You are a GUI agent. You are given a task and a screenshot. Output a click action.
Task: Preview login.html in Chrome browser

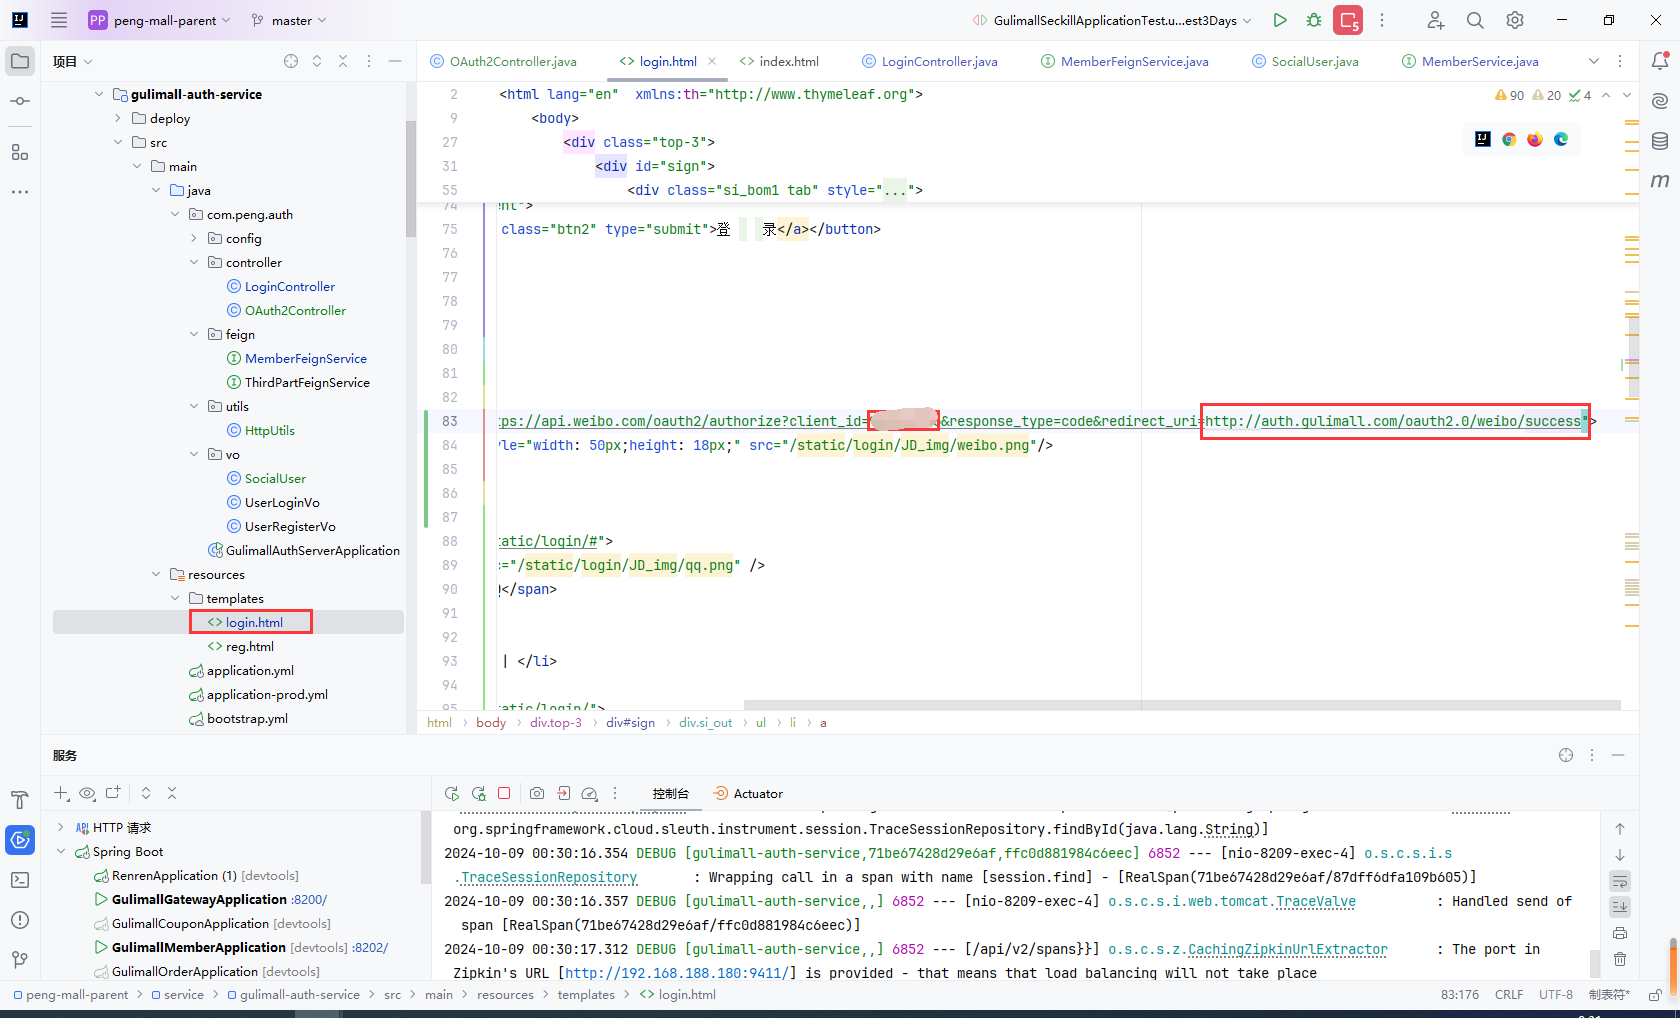click(x=1509, y=139)
